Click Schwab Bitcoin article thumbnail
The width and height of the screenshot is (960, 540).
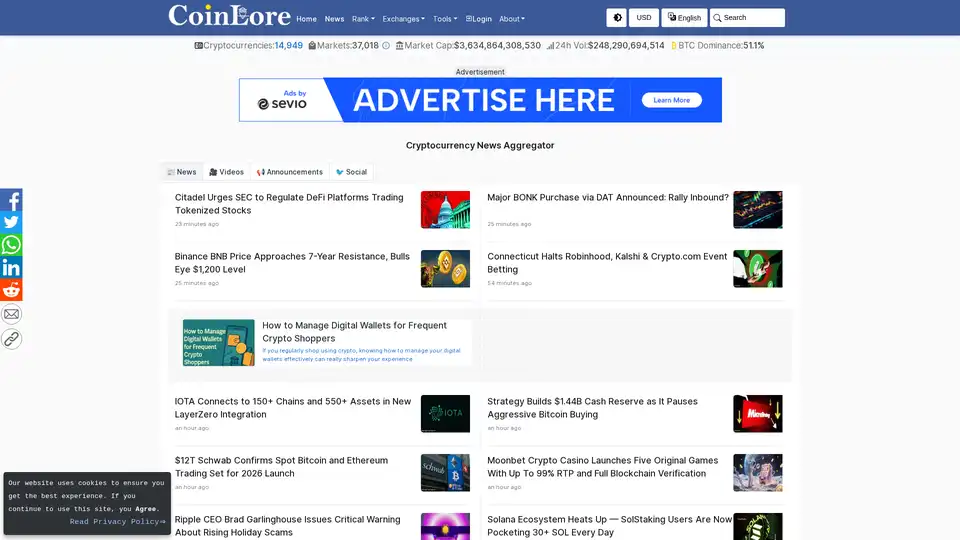click(445, 473)
